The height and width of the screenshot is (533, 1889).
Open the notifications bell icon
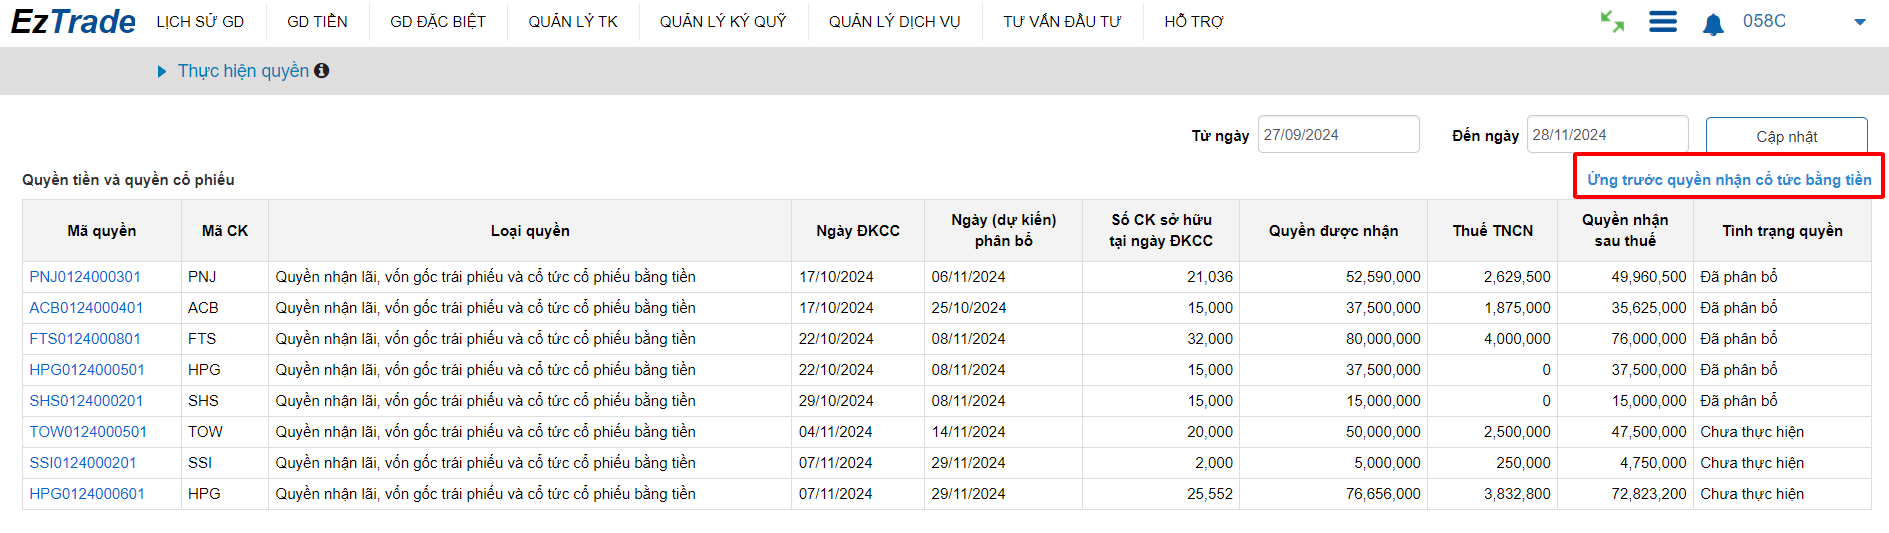click(x=1713, y=23)
